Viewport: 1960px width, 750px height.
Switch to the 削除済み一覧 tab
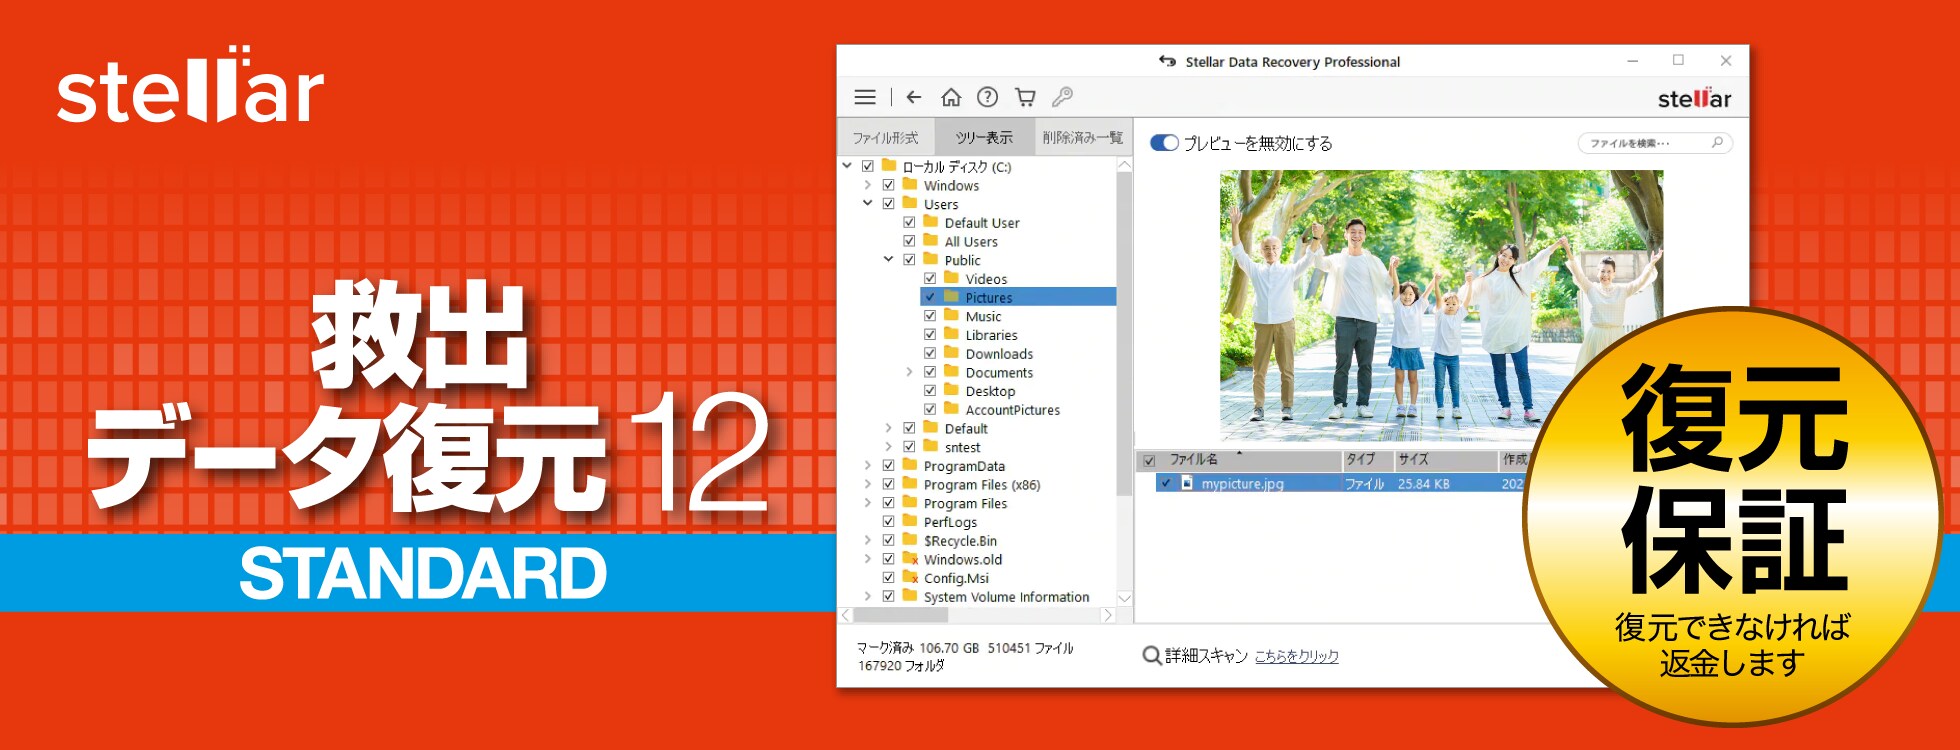pos(1082,138)
